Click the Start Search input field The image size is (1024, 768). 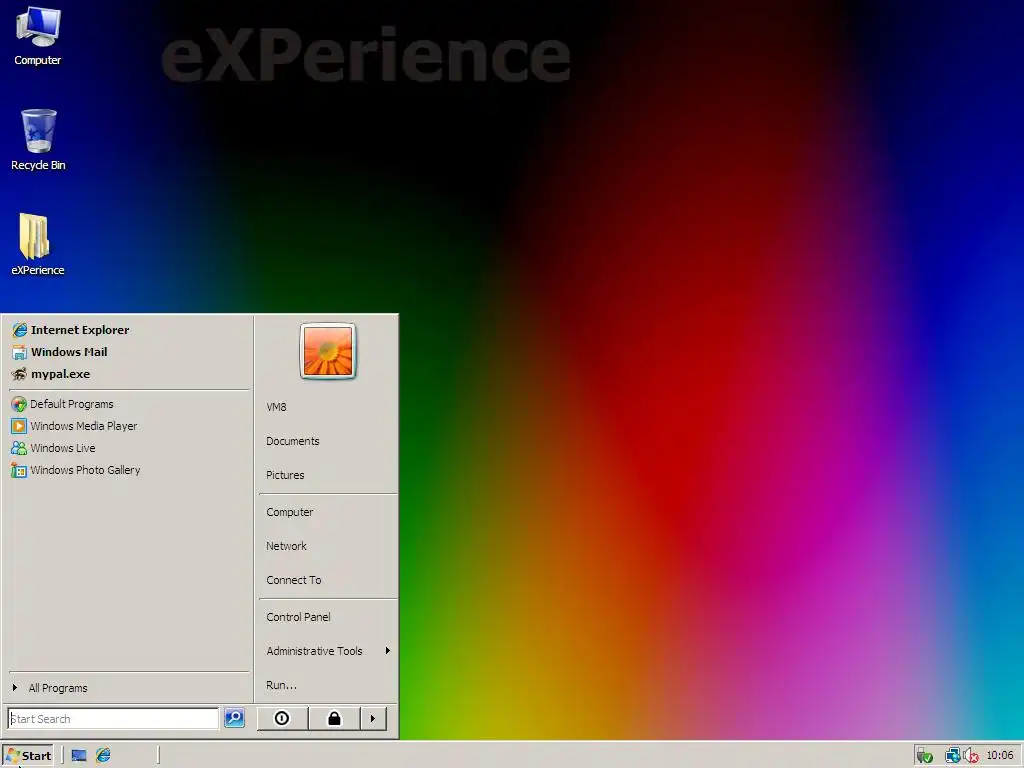[113, 718]
